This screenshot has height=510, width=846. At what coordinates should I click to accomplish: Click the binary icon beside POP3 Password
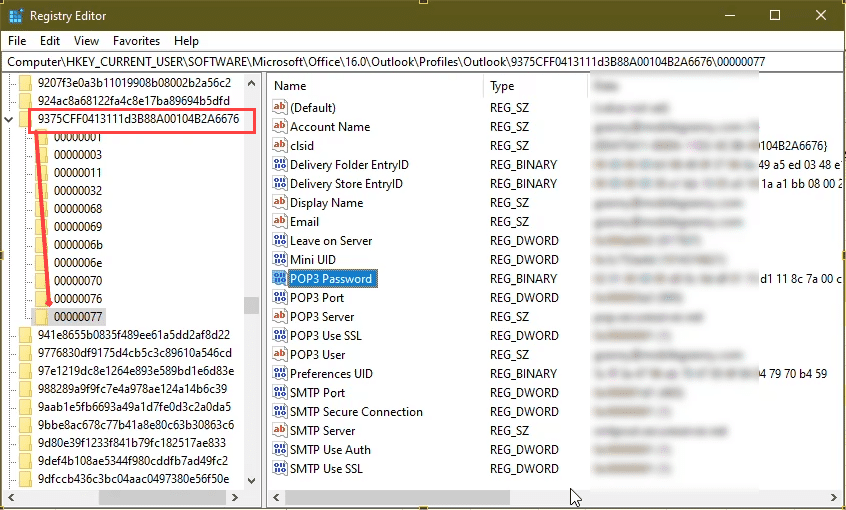280,279
